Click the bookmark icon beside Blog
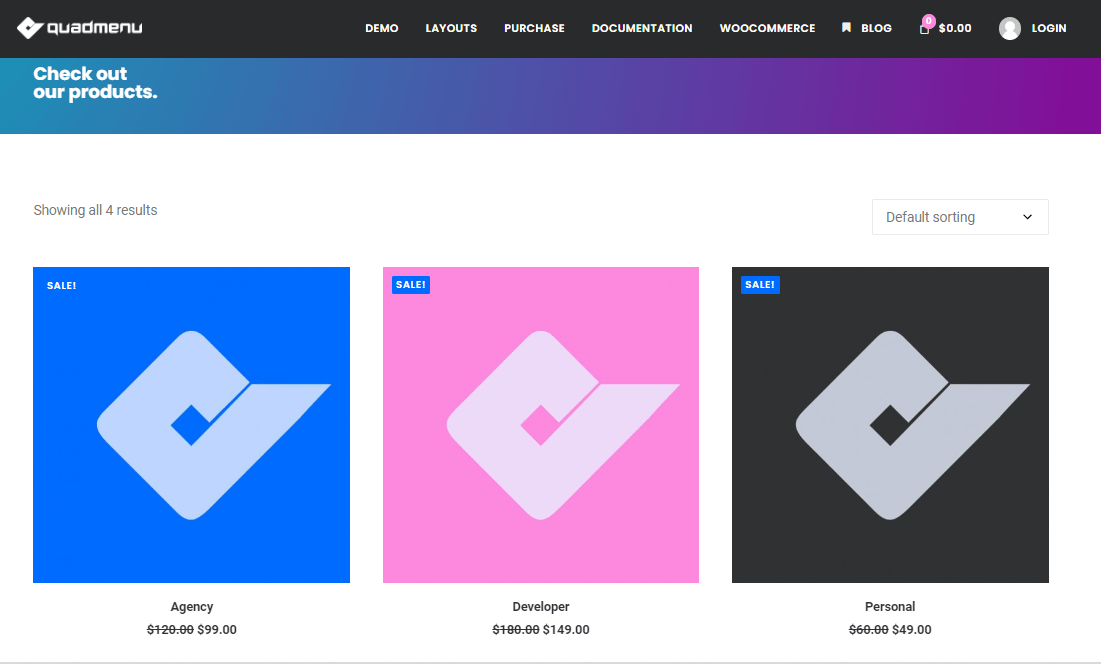 846,28
